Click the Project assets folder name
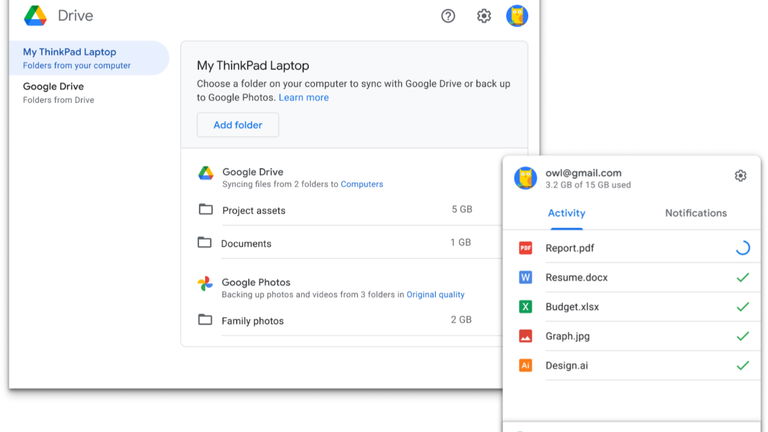The height and width of the screenshot is (432, 768). point(254,211)
